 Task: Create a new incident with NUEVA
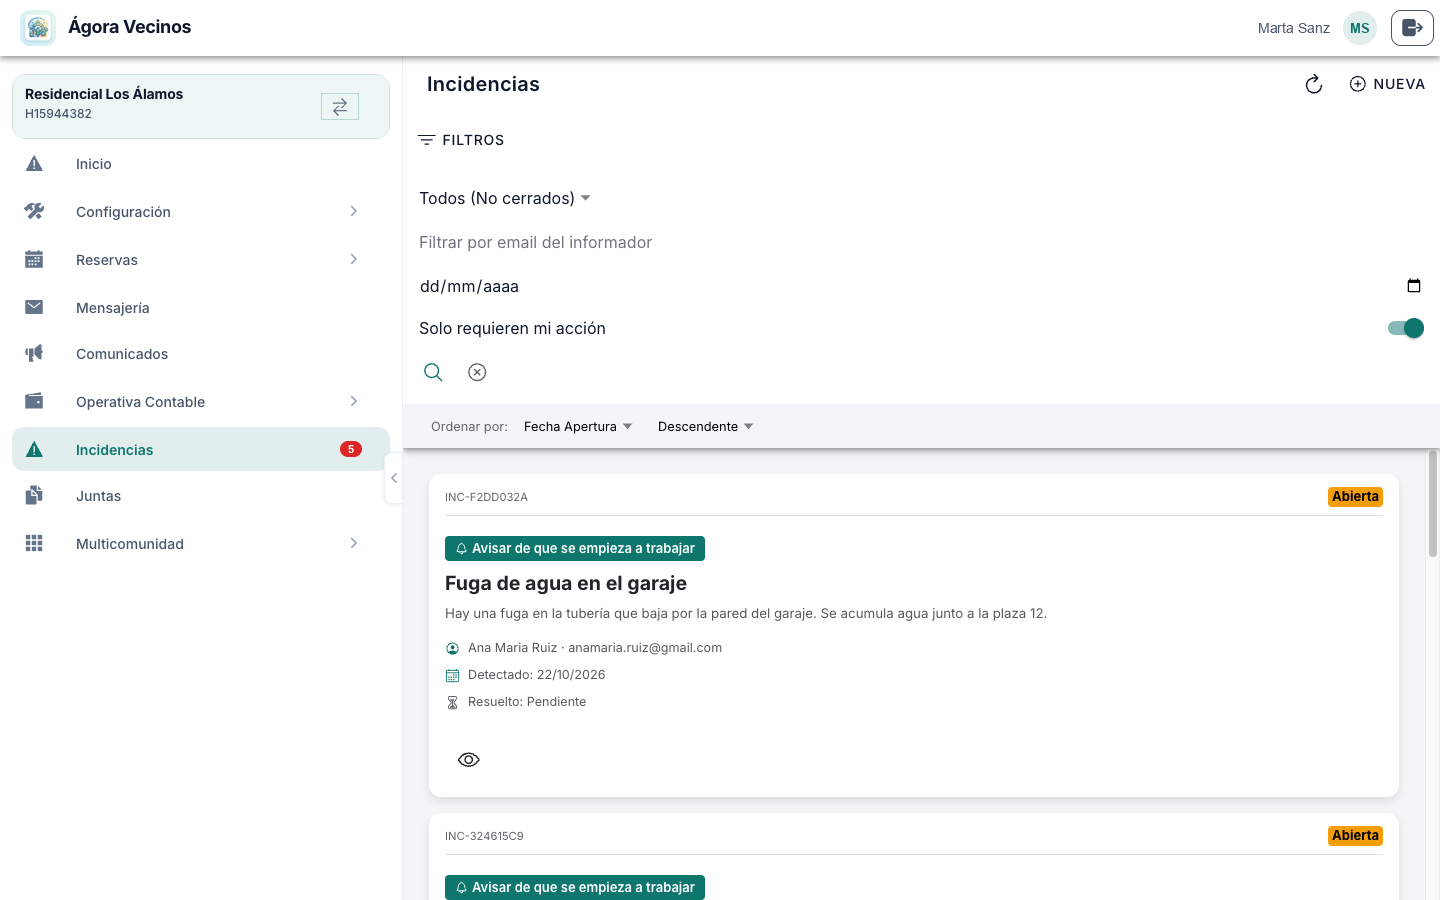tap(1387, 84)
